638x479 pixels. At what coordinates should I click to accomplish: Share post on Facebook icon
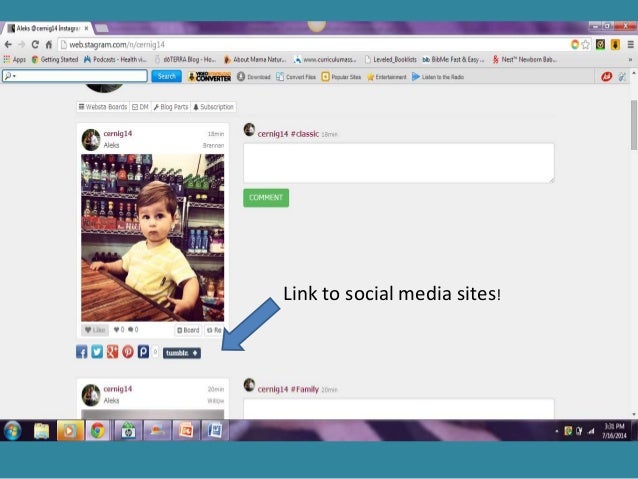pos(81,352)
